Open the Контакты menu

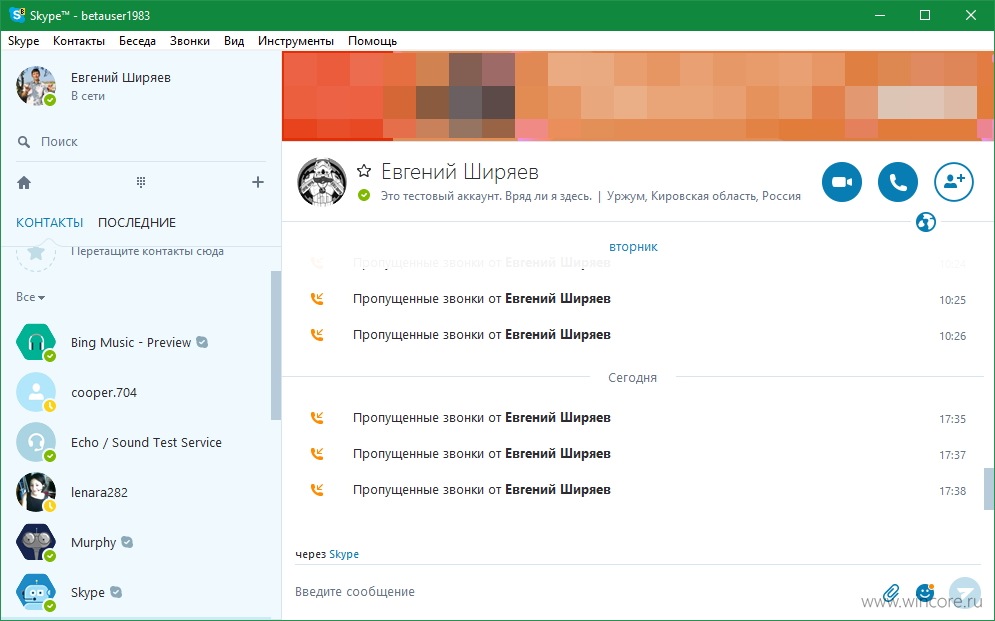click(79, 41)
